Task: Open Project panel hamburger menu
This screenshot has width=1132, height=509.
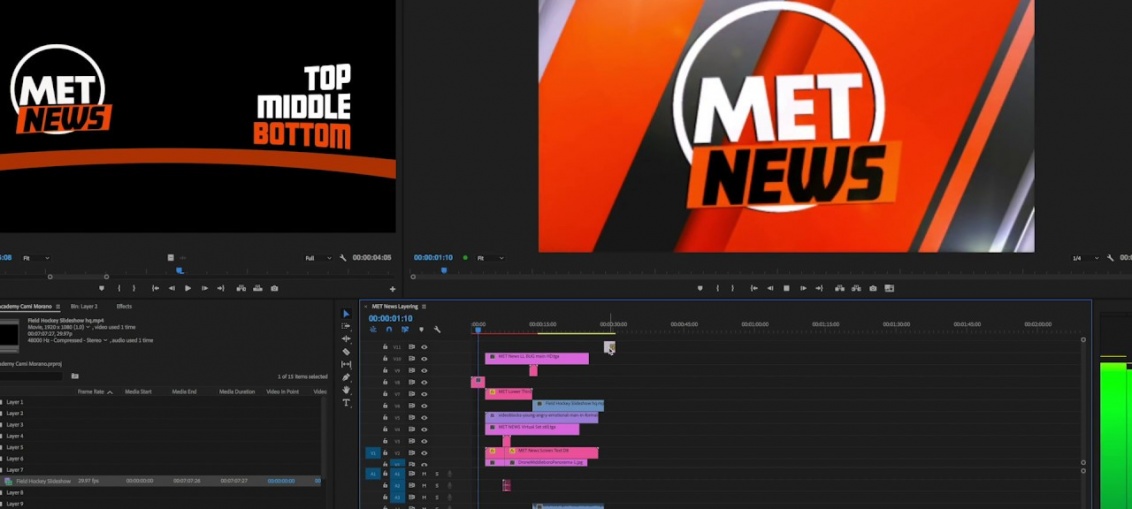Action: (x=58, y=307)
